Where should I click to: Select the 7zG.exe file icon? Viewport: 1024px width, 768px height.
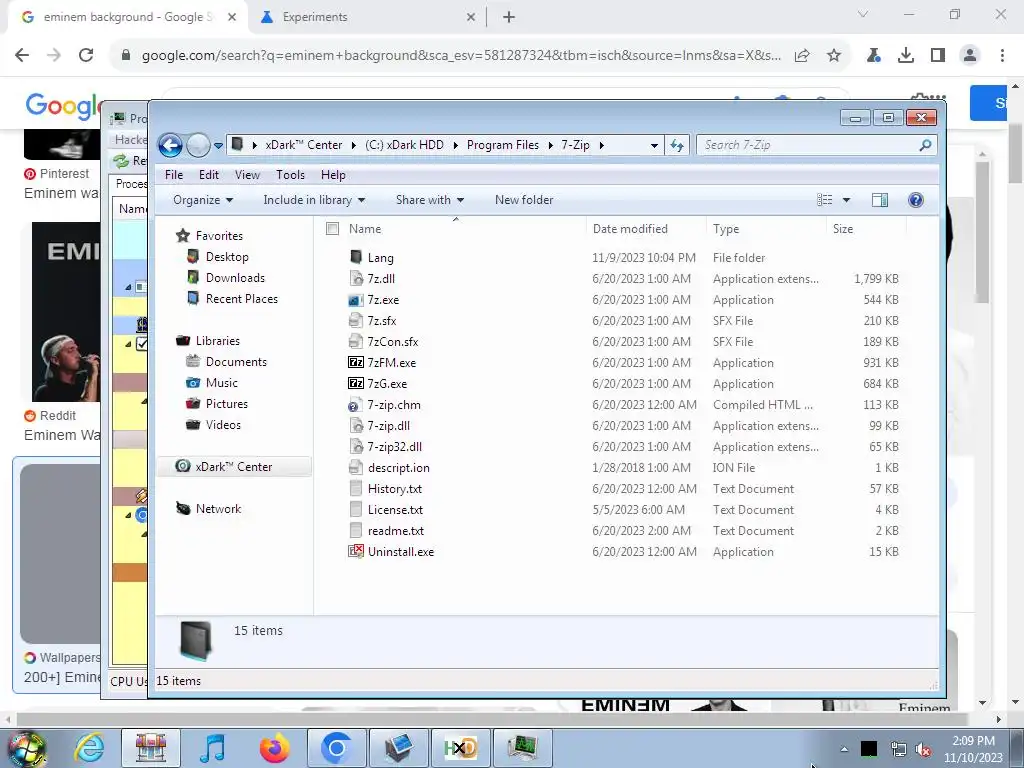click(x=355, y=383)
